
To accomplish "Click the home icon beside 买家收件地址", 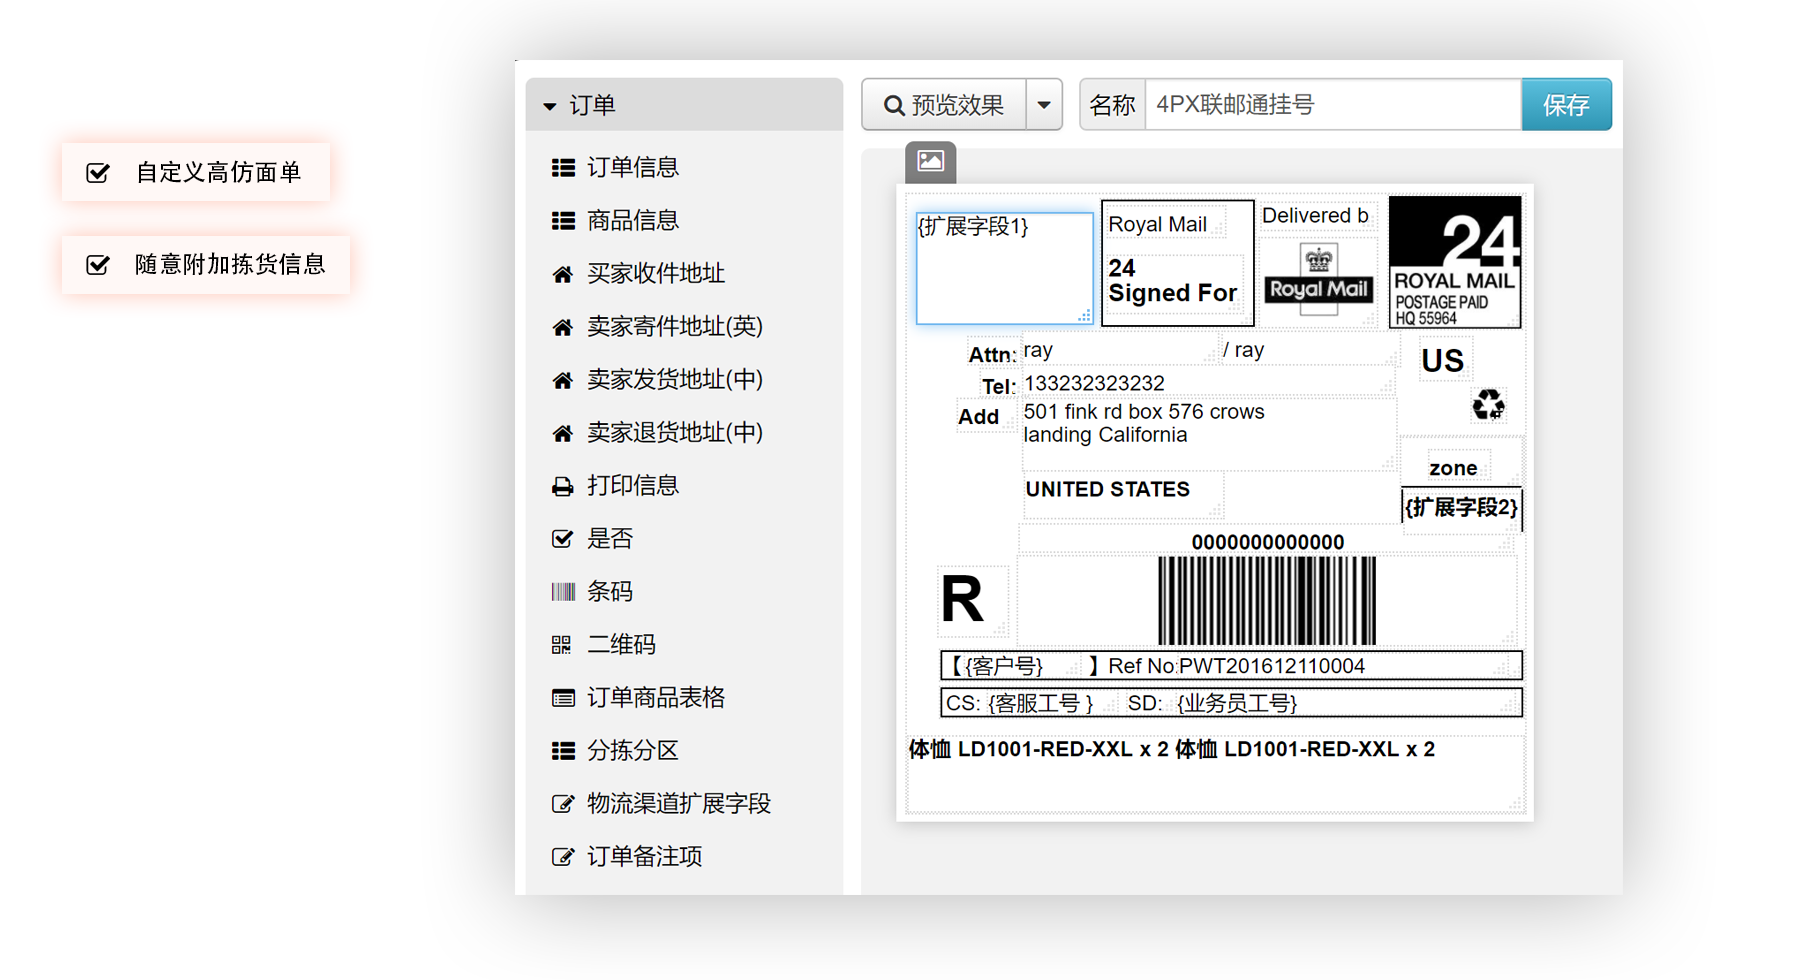I will (563, 274).
